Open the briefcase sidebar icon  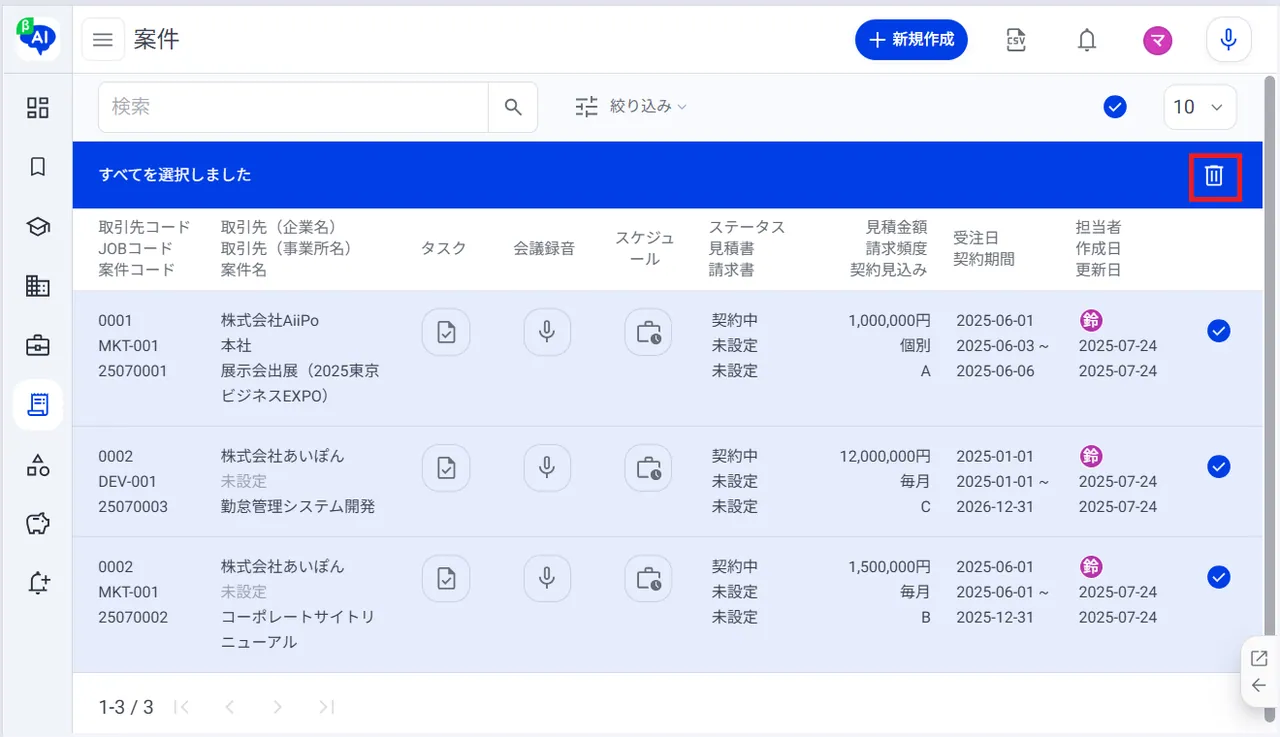tap(38, 346)
